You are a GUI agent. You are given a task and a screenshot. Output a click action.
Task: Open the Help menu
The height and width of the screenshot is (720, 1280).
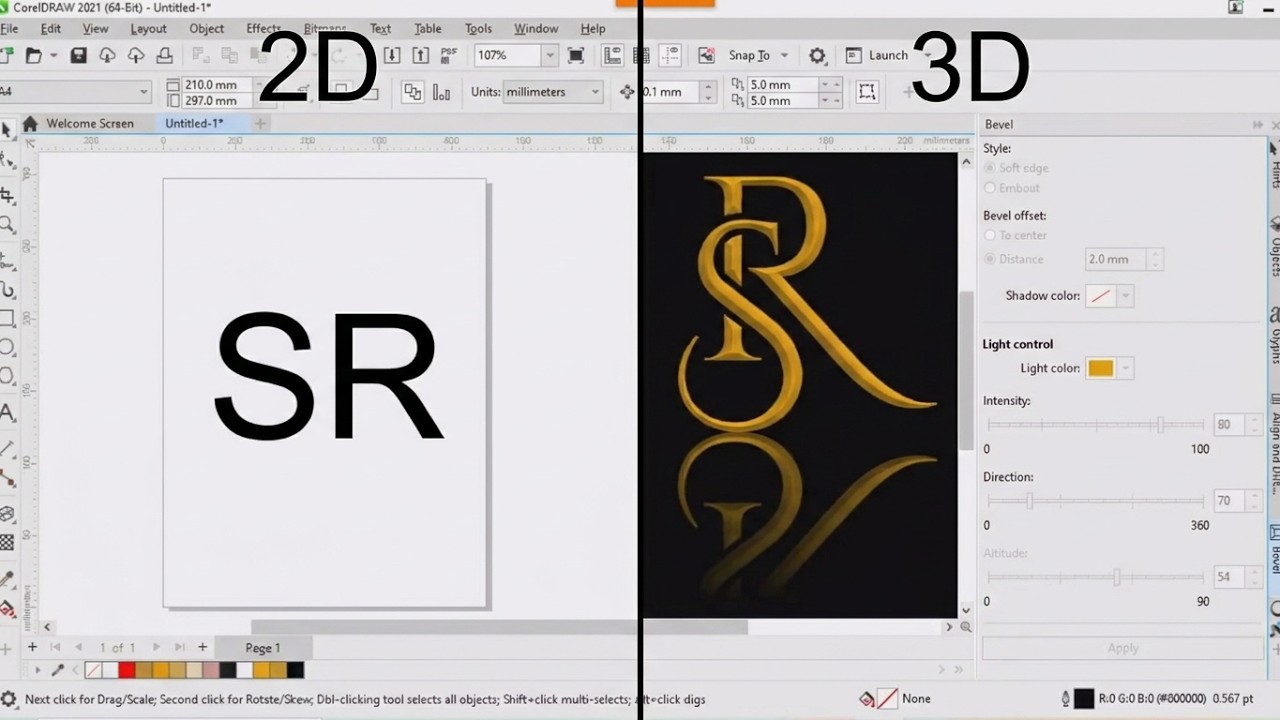click(593, 29)
